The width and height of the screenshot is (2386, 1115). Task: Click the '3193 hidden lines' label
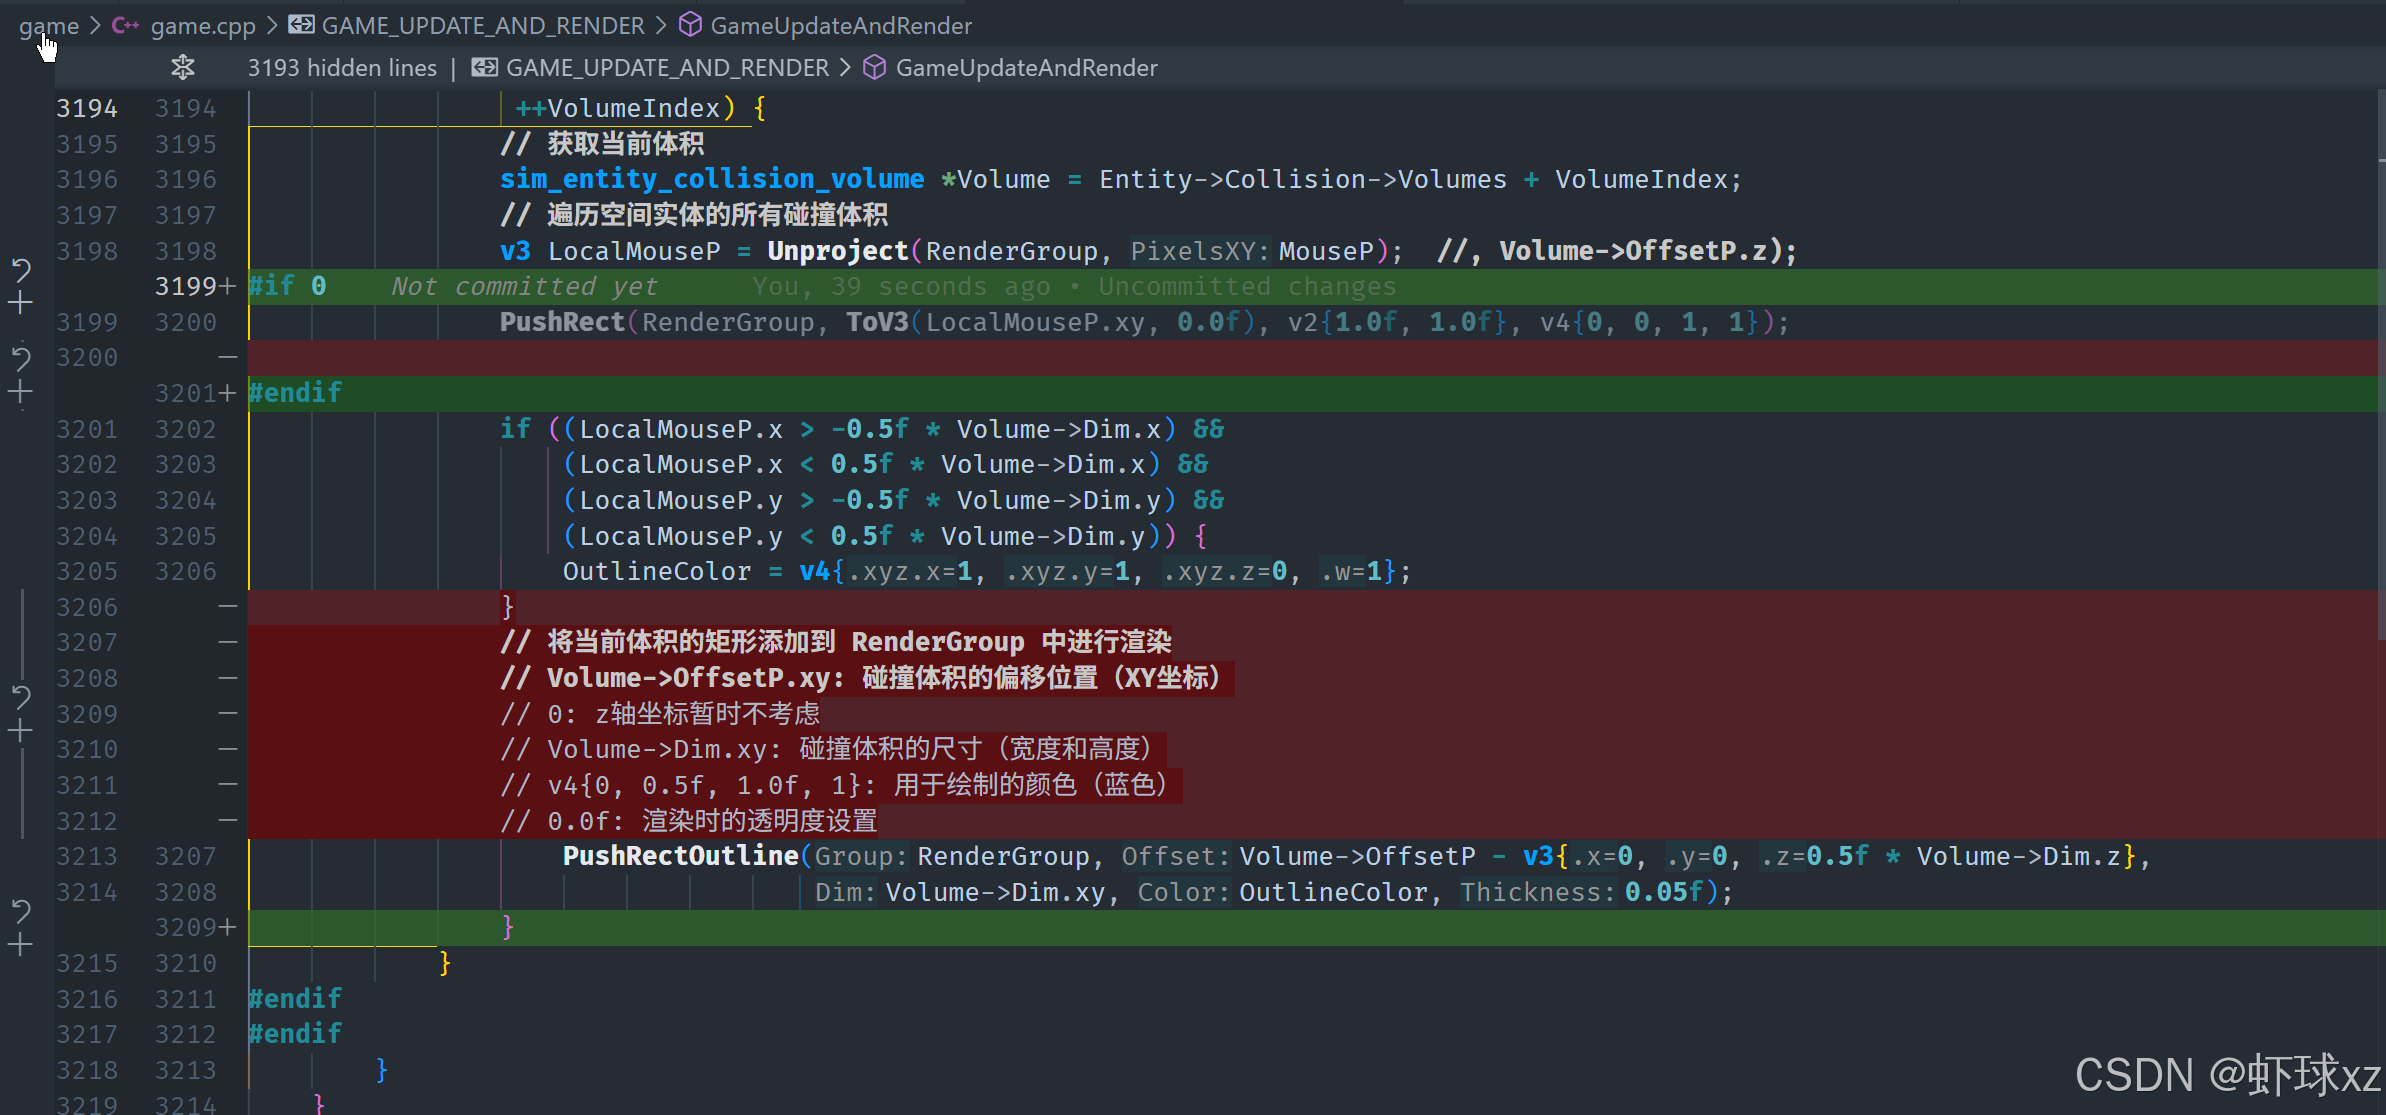pyautogui.click(x=342, y=67)
